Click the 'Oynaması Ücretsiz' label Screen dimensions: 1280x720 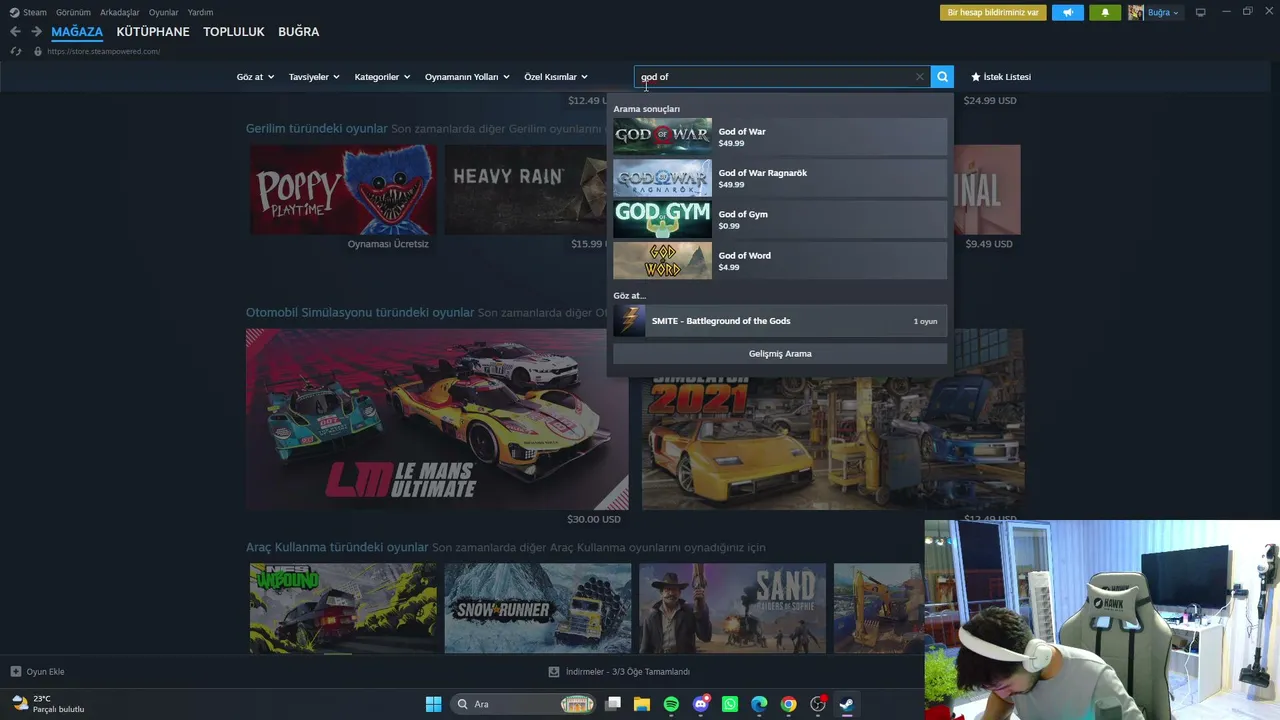pos(388,244)
